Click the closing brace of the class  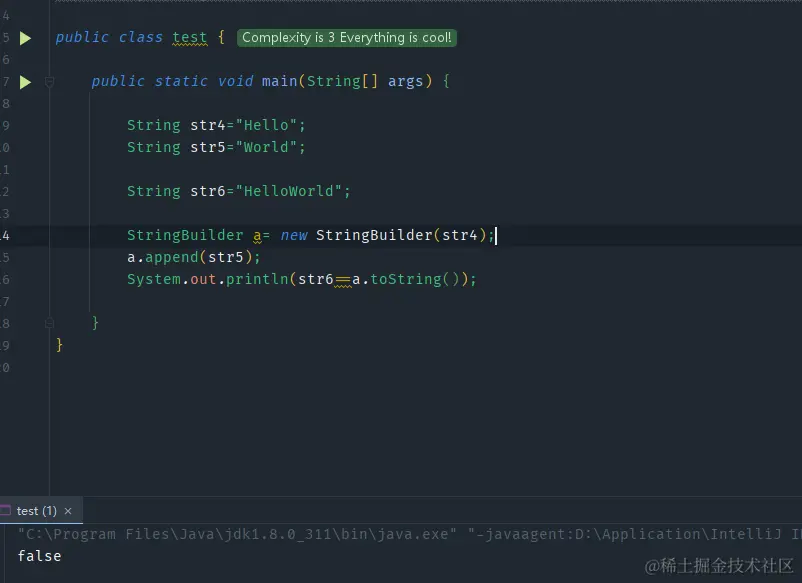coord(59,345)
